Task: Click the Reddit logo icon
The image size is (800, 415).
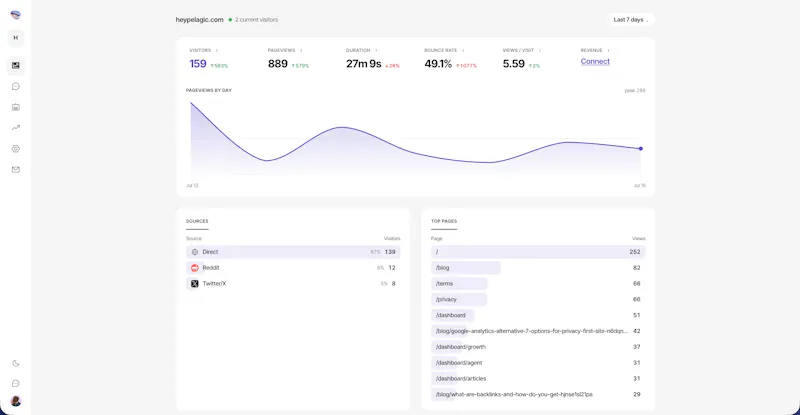Action: coord(194,267)
